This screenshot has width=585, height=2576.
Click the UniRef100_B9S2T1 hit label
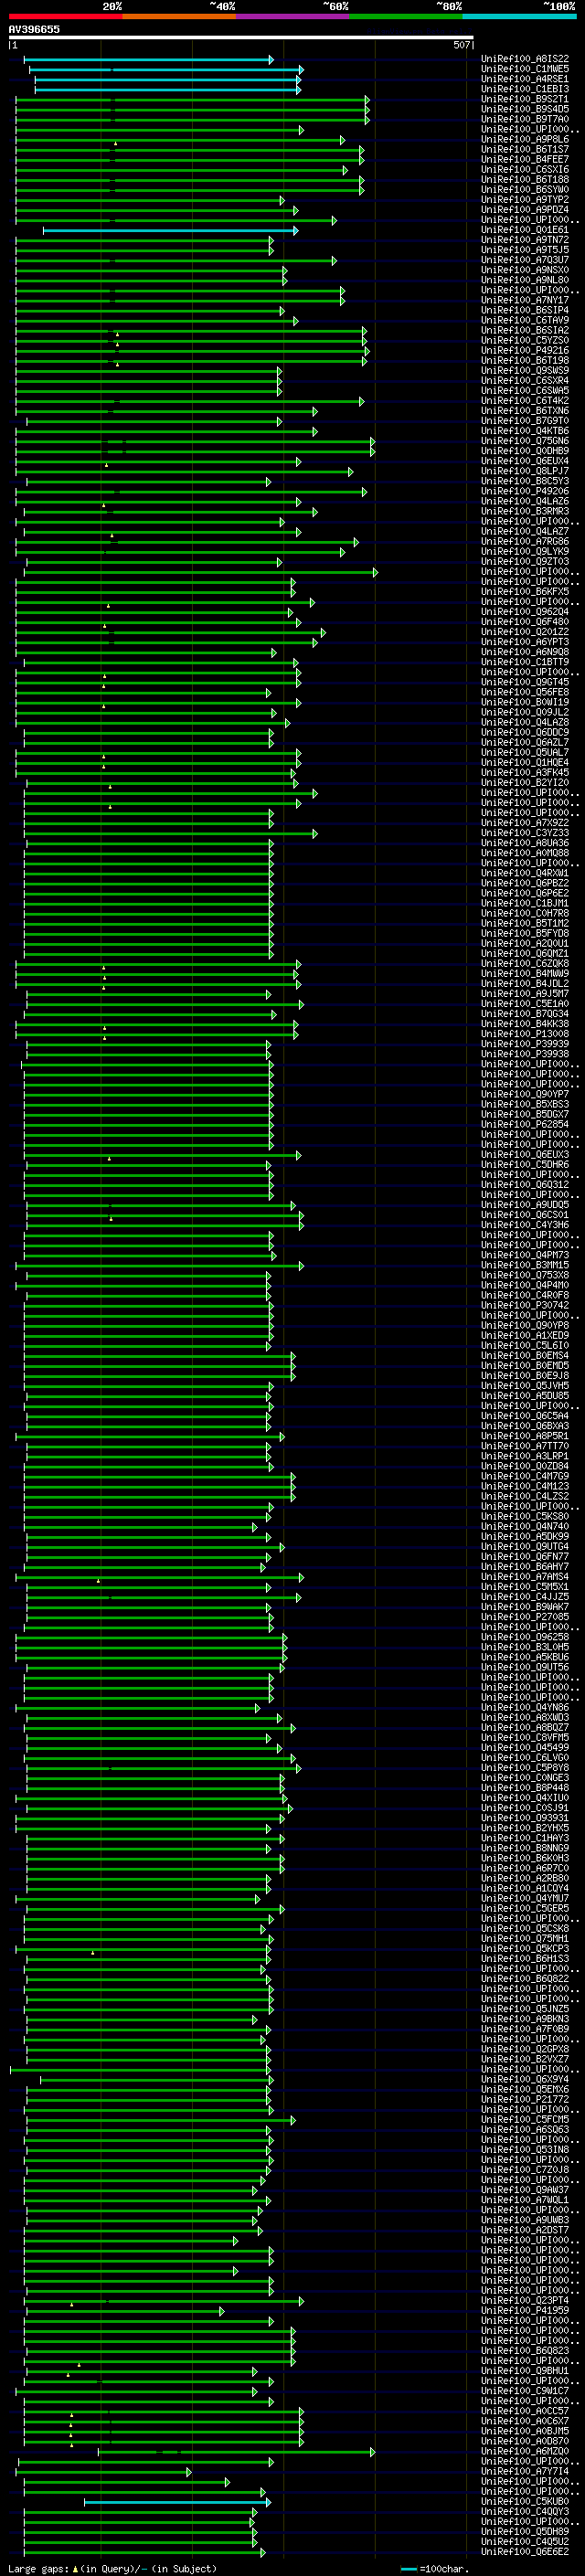525,100
